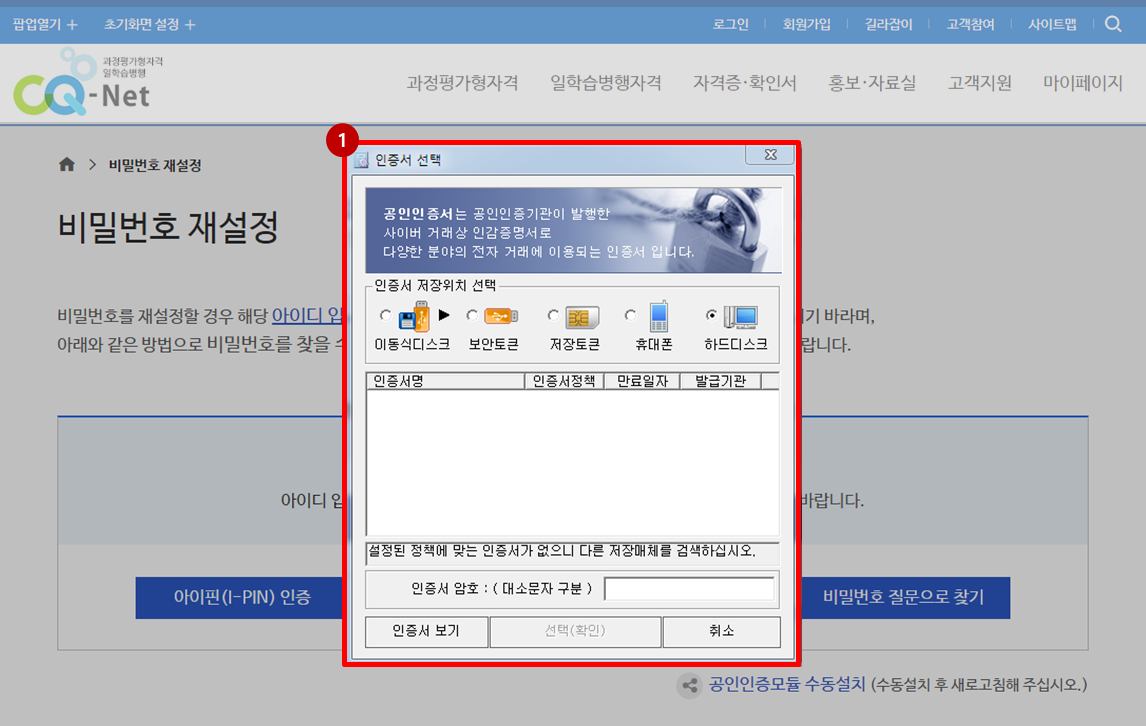Click the home breadcrumb icon
Image resolution: width=1146 pixels, height=726 pixels.
(x=67, y=165)
